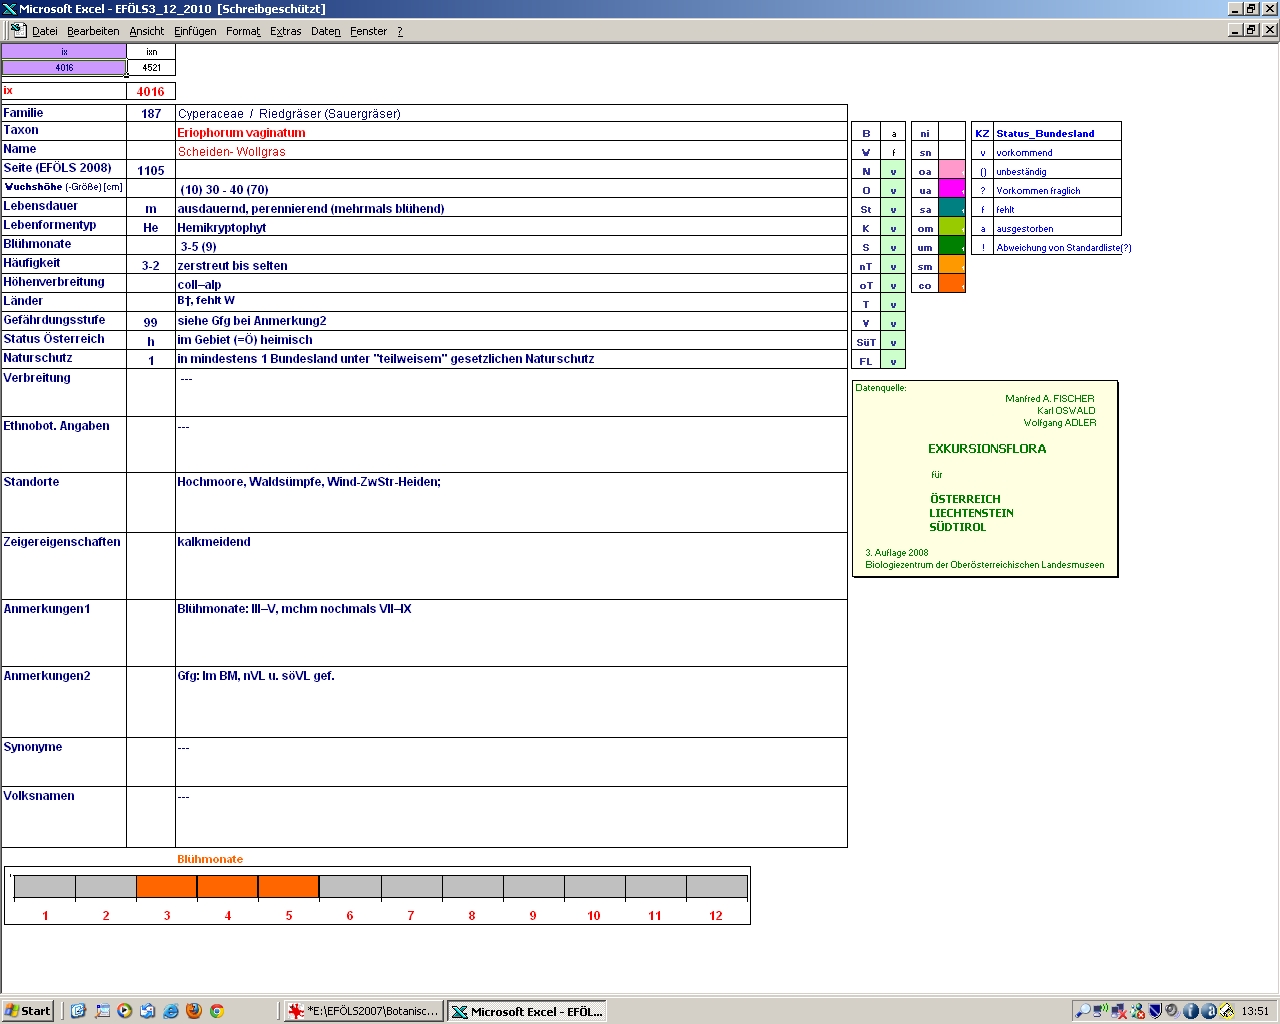Open Google Chrome from quick launch
The image size is (1280, 1024).
(216, 1011)
